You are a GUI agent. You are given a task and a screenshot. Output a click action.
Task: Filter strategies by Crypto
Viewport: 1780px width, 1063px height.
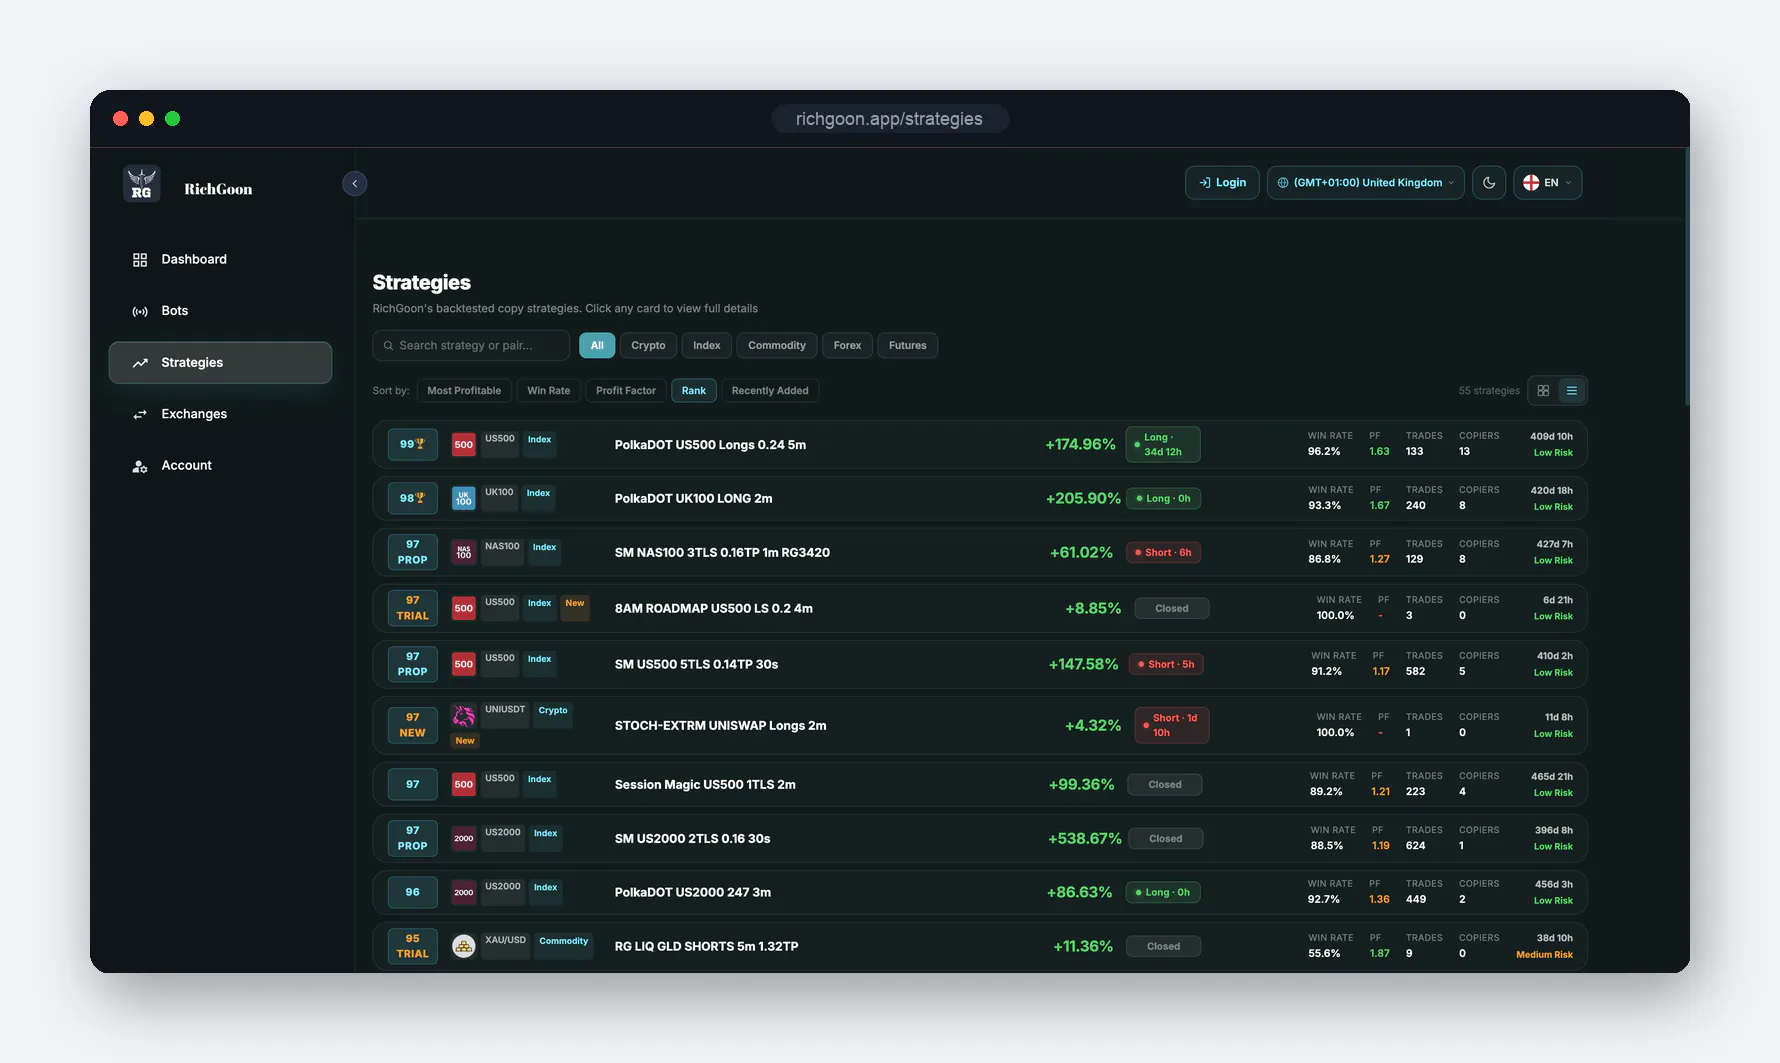(648, 346)
